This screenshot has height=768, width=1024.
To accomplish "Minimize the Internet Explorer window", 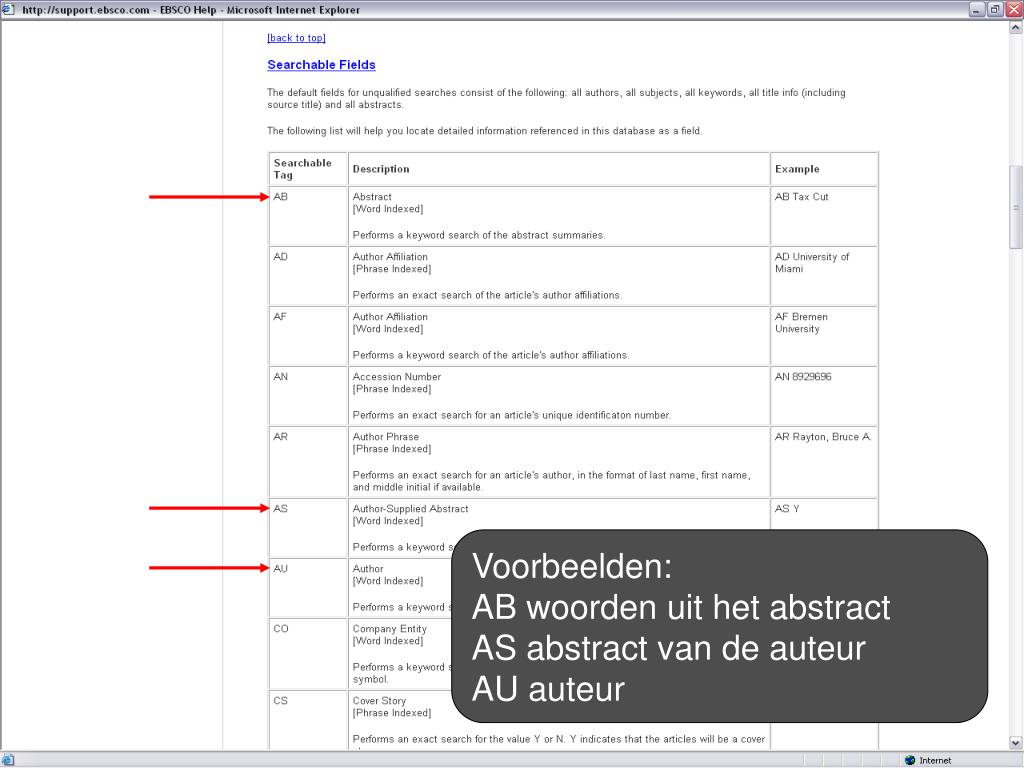I will 976,9.
